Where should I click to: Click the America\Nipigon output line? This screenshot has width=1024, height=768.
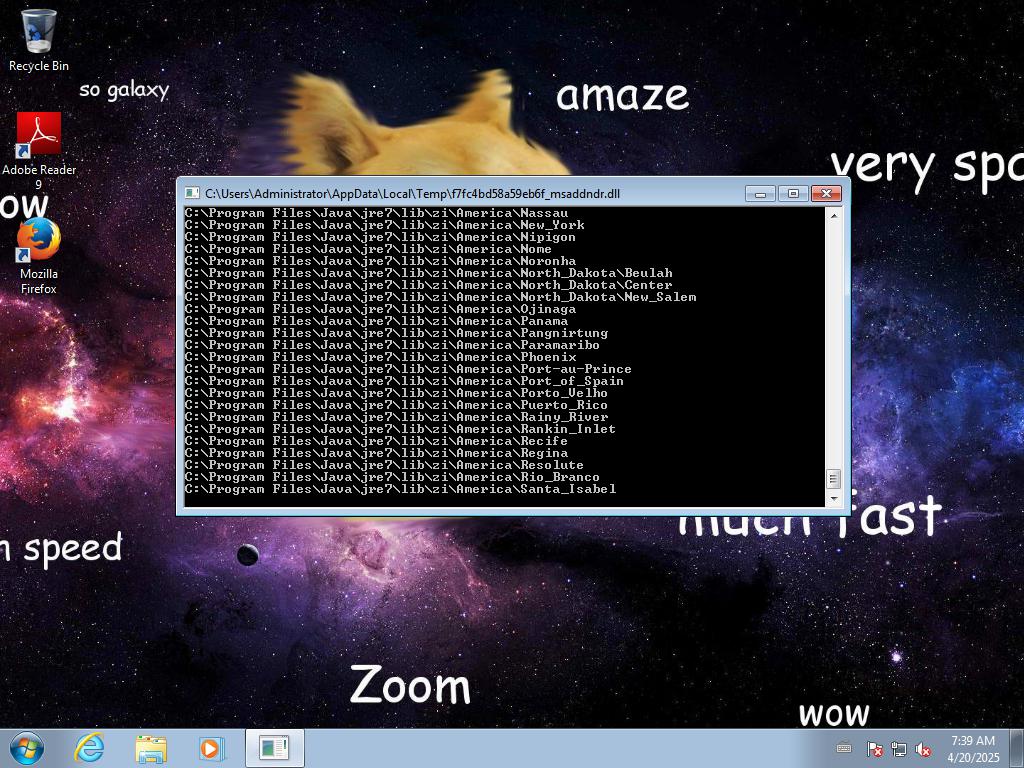pos(380,237)
